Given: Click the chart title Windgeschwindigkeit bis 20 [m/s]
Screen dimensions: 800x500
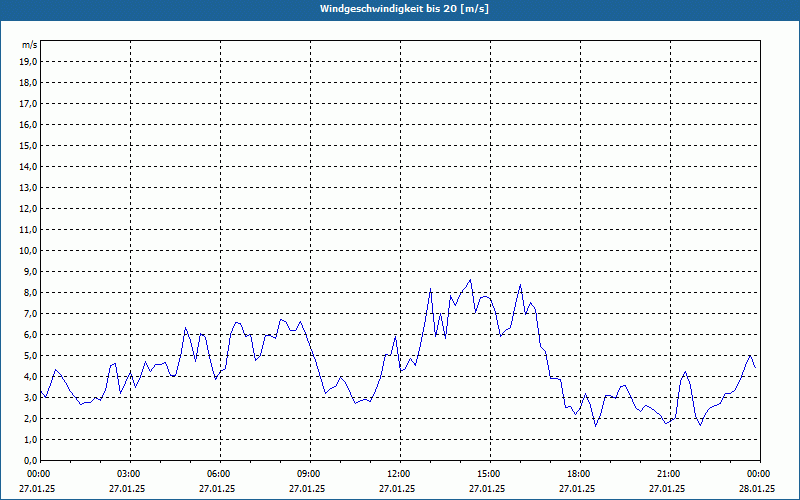Looking at the screenshot, I should point(404,9).
